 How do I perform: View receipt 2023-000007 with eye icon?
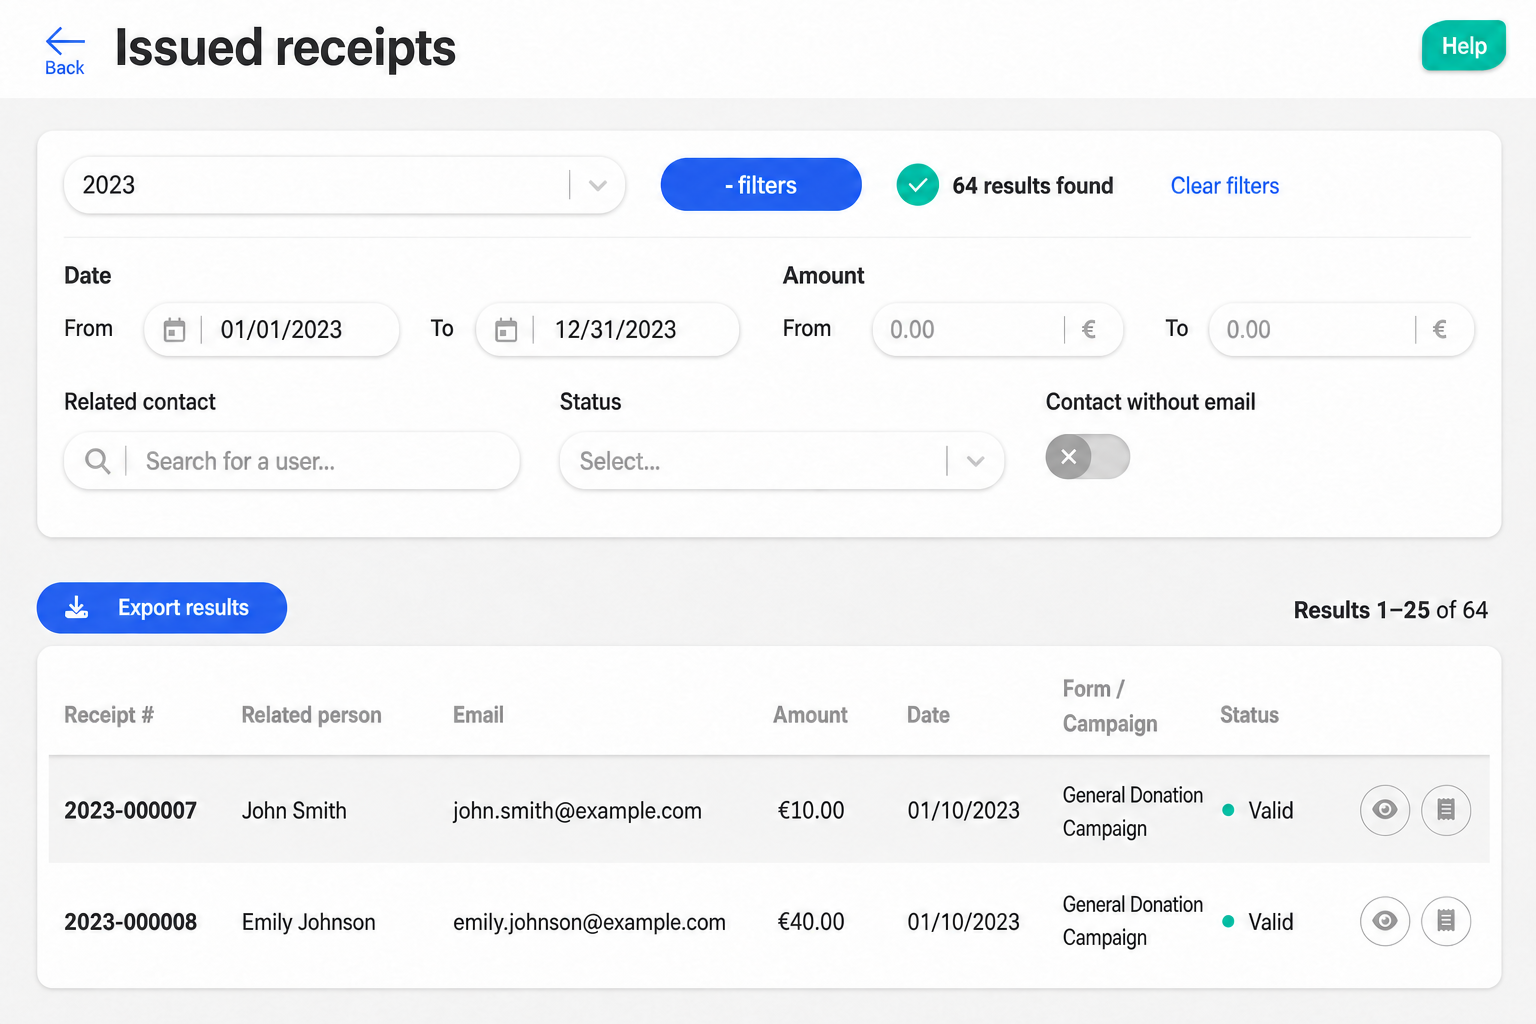[1385, 810]
